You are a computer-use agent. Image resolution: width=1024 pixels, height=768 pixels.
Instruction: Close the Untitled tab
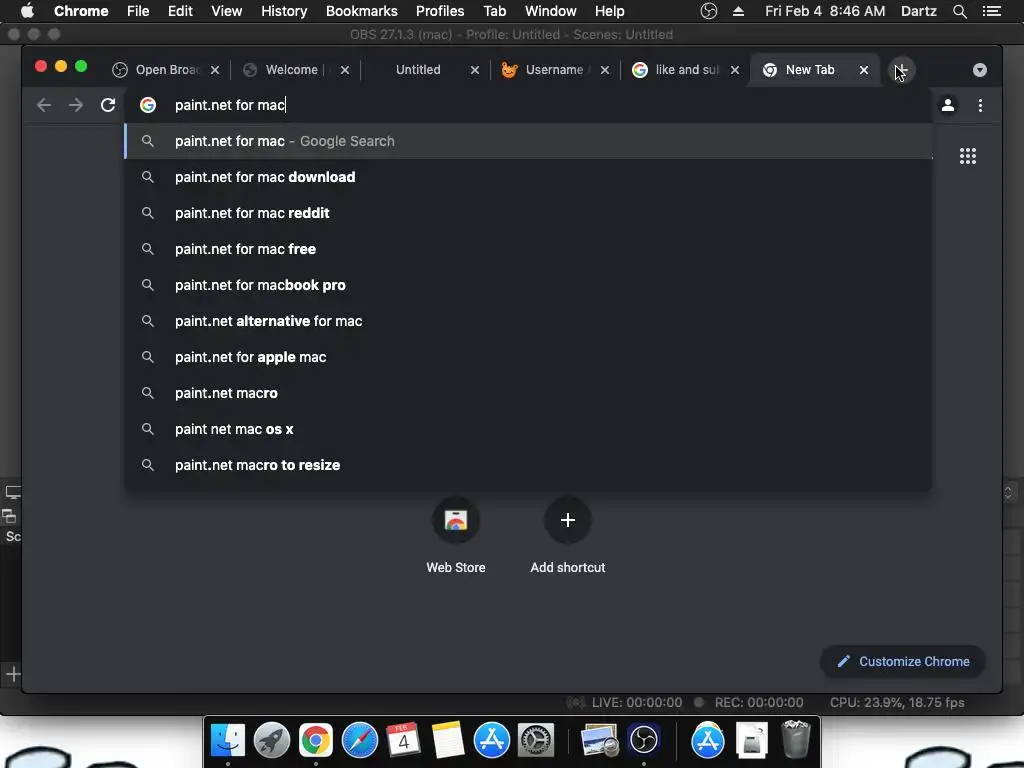point(475,70)
